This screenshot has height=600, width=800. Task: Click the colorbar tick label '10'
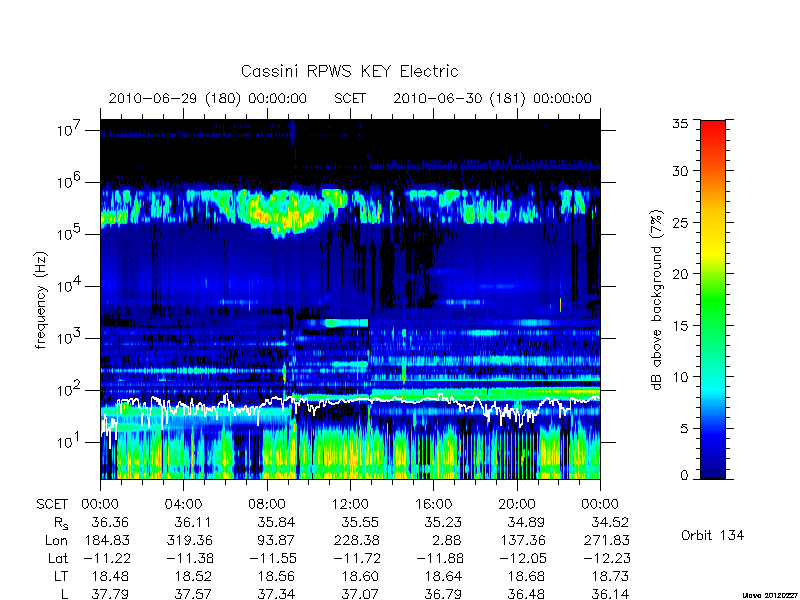pyautogui.click(x=680, y=377)
